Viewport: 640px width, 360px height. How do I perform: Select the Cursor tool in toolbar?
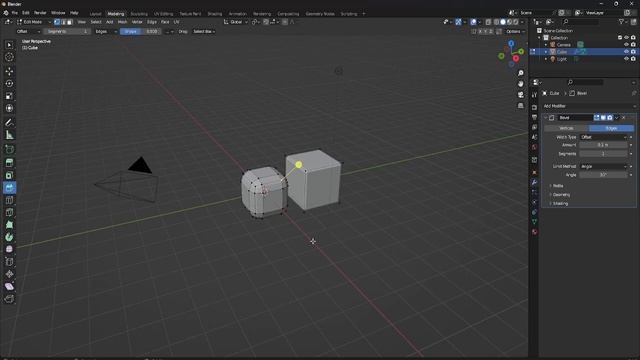coord(9,57)
